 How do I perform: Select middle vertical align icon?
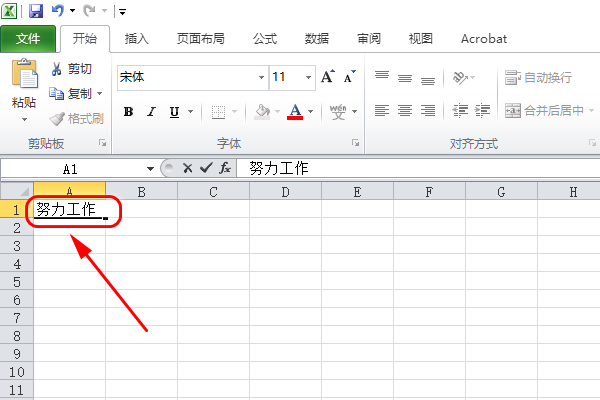coord(405,78)
